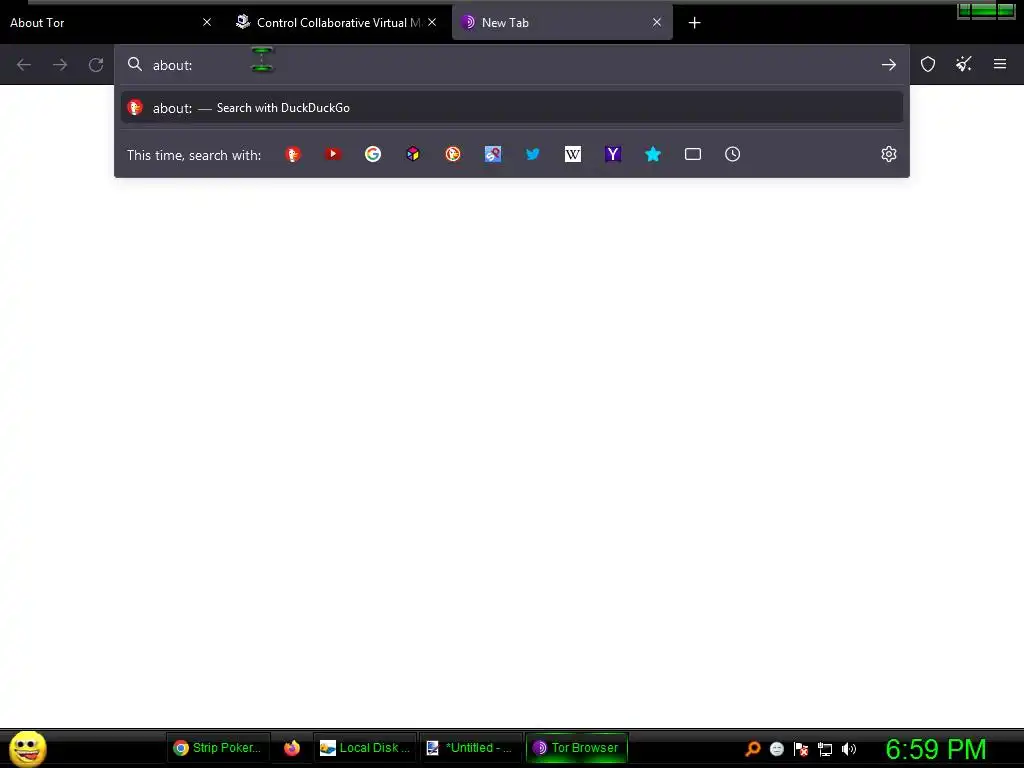Select 'about: — Search with DuckDuckGo' suggestion
The height and width of the screenshot is (768, 1024).
(512, 108)
